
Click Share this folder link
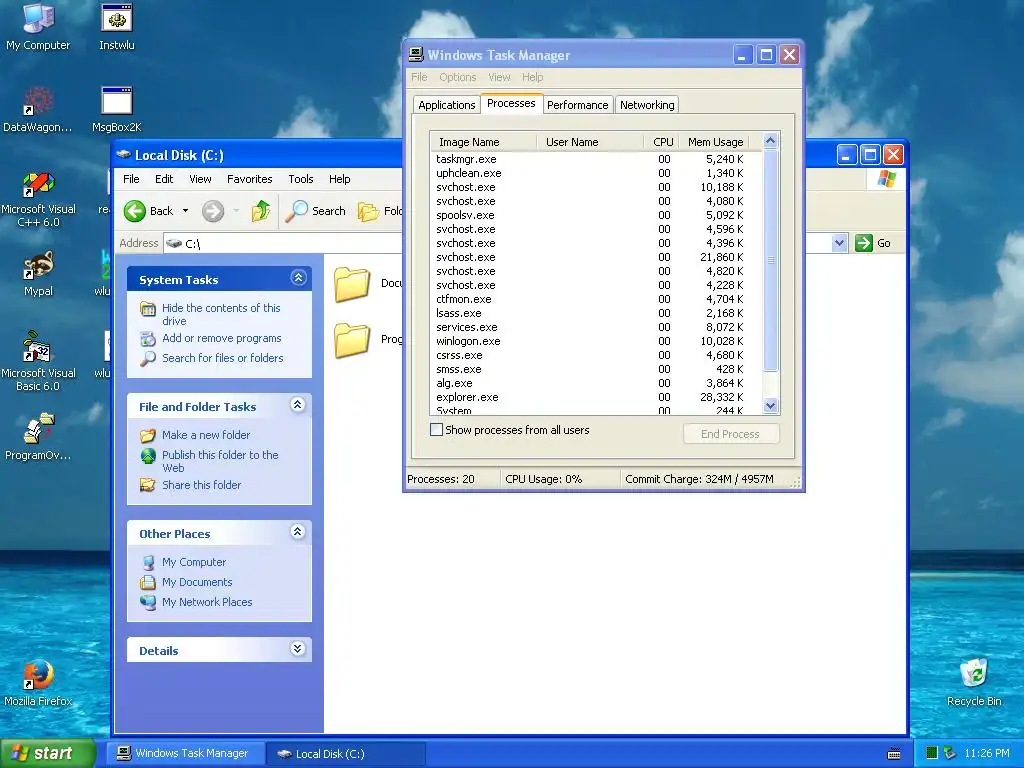tap(201, 485)
